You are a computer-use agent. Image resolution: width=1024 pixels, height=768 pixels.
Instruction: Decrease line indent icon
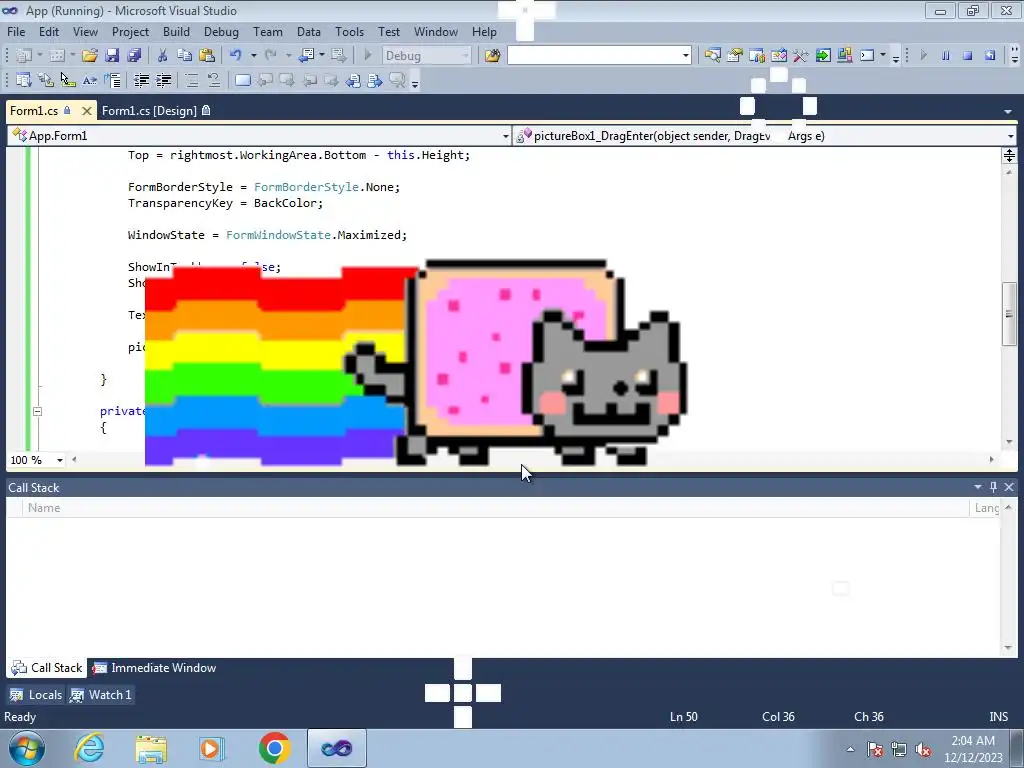(x=142, y=80)
